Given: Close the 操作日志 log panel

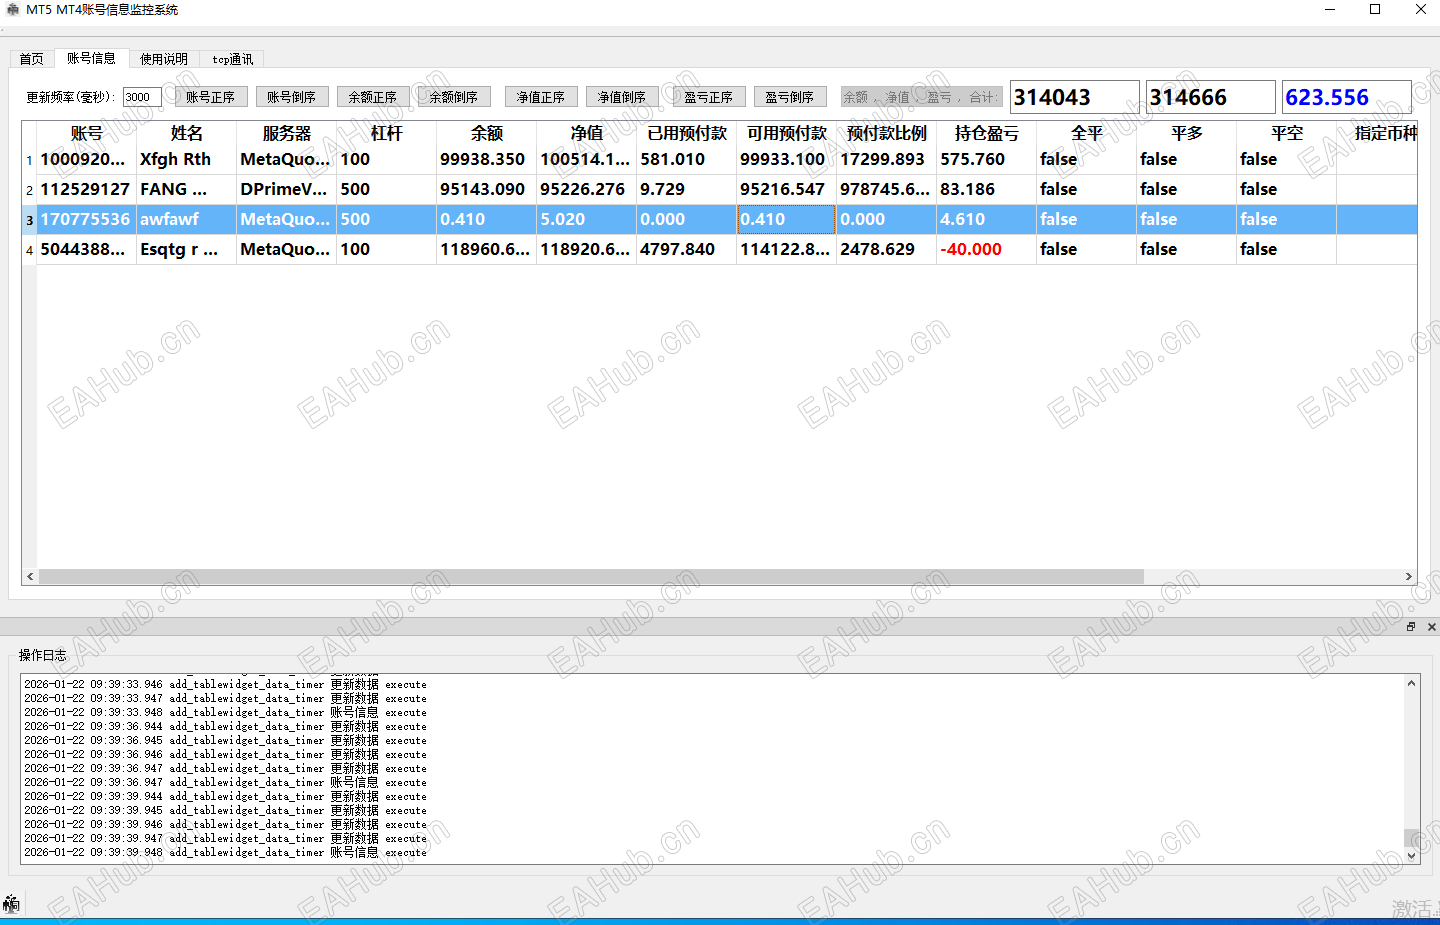Looking at the screenshot, I should (1431, 627).
